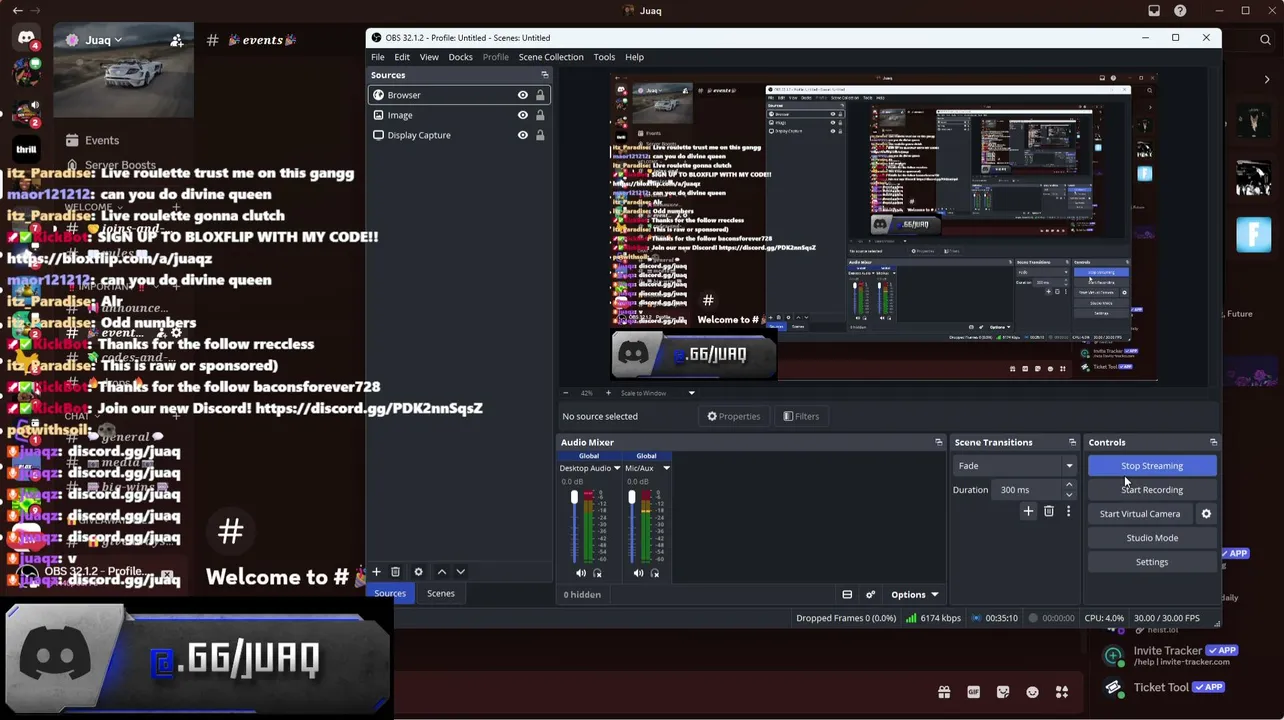The width and height of the screenshot is (1284, 720).
Task: Move source down with arrow icon
Action: point(460,572)
